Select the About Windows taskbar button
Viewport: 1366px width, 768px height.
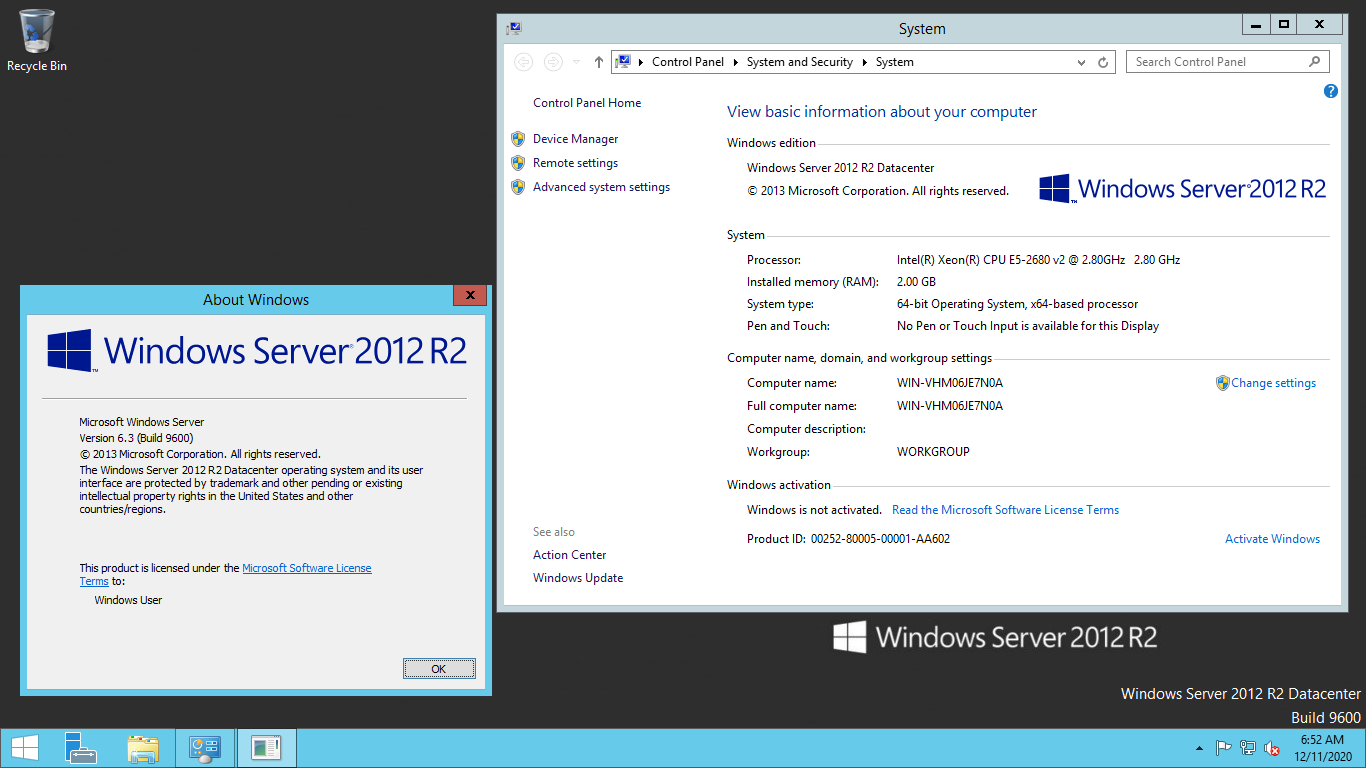tap(267, 748)
